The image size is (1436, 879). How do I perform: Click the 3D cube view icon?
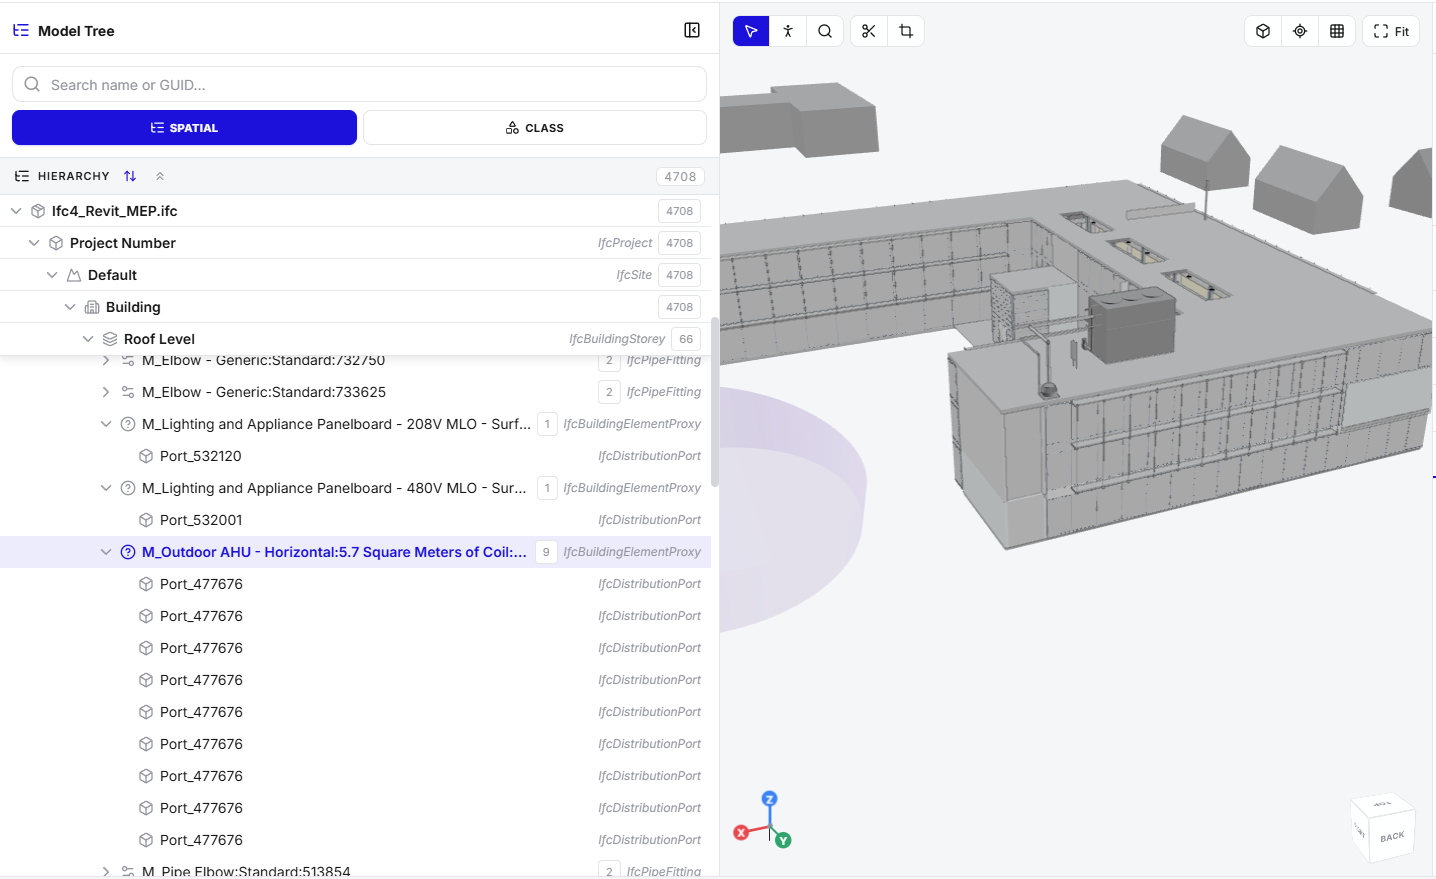pyautogui.click(x=1263, y=31)
